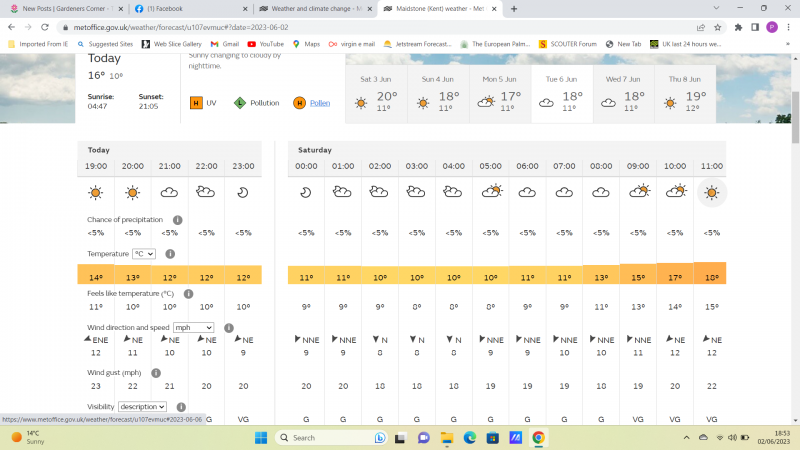Screen dimensions: 800x450
Task: Select the Mon 5 Jun forecast tab
Action: [x=499, y=94]
